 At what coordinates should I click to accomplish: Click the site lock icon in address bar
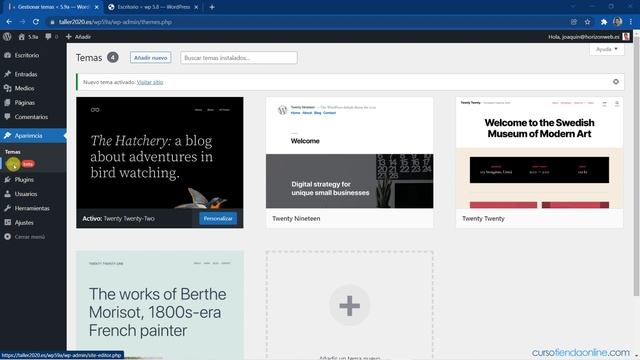click(x=52, y=22)
